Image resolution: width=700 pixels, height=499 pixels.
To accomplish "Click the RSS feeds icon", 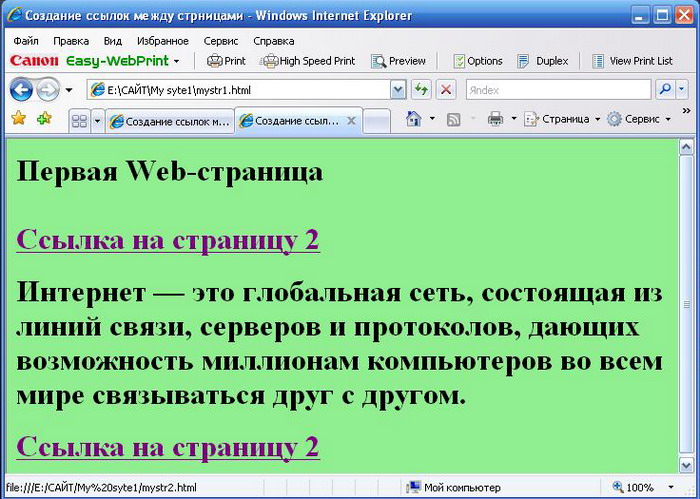I will (x=454, y=119).
